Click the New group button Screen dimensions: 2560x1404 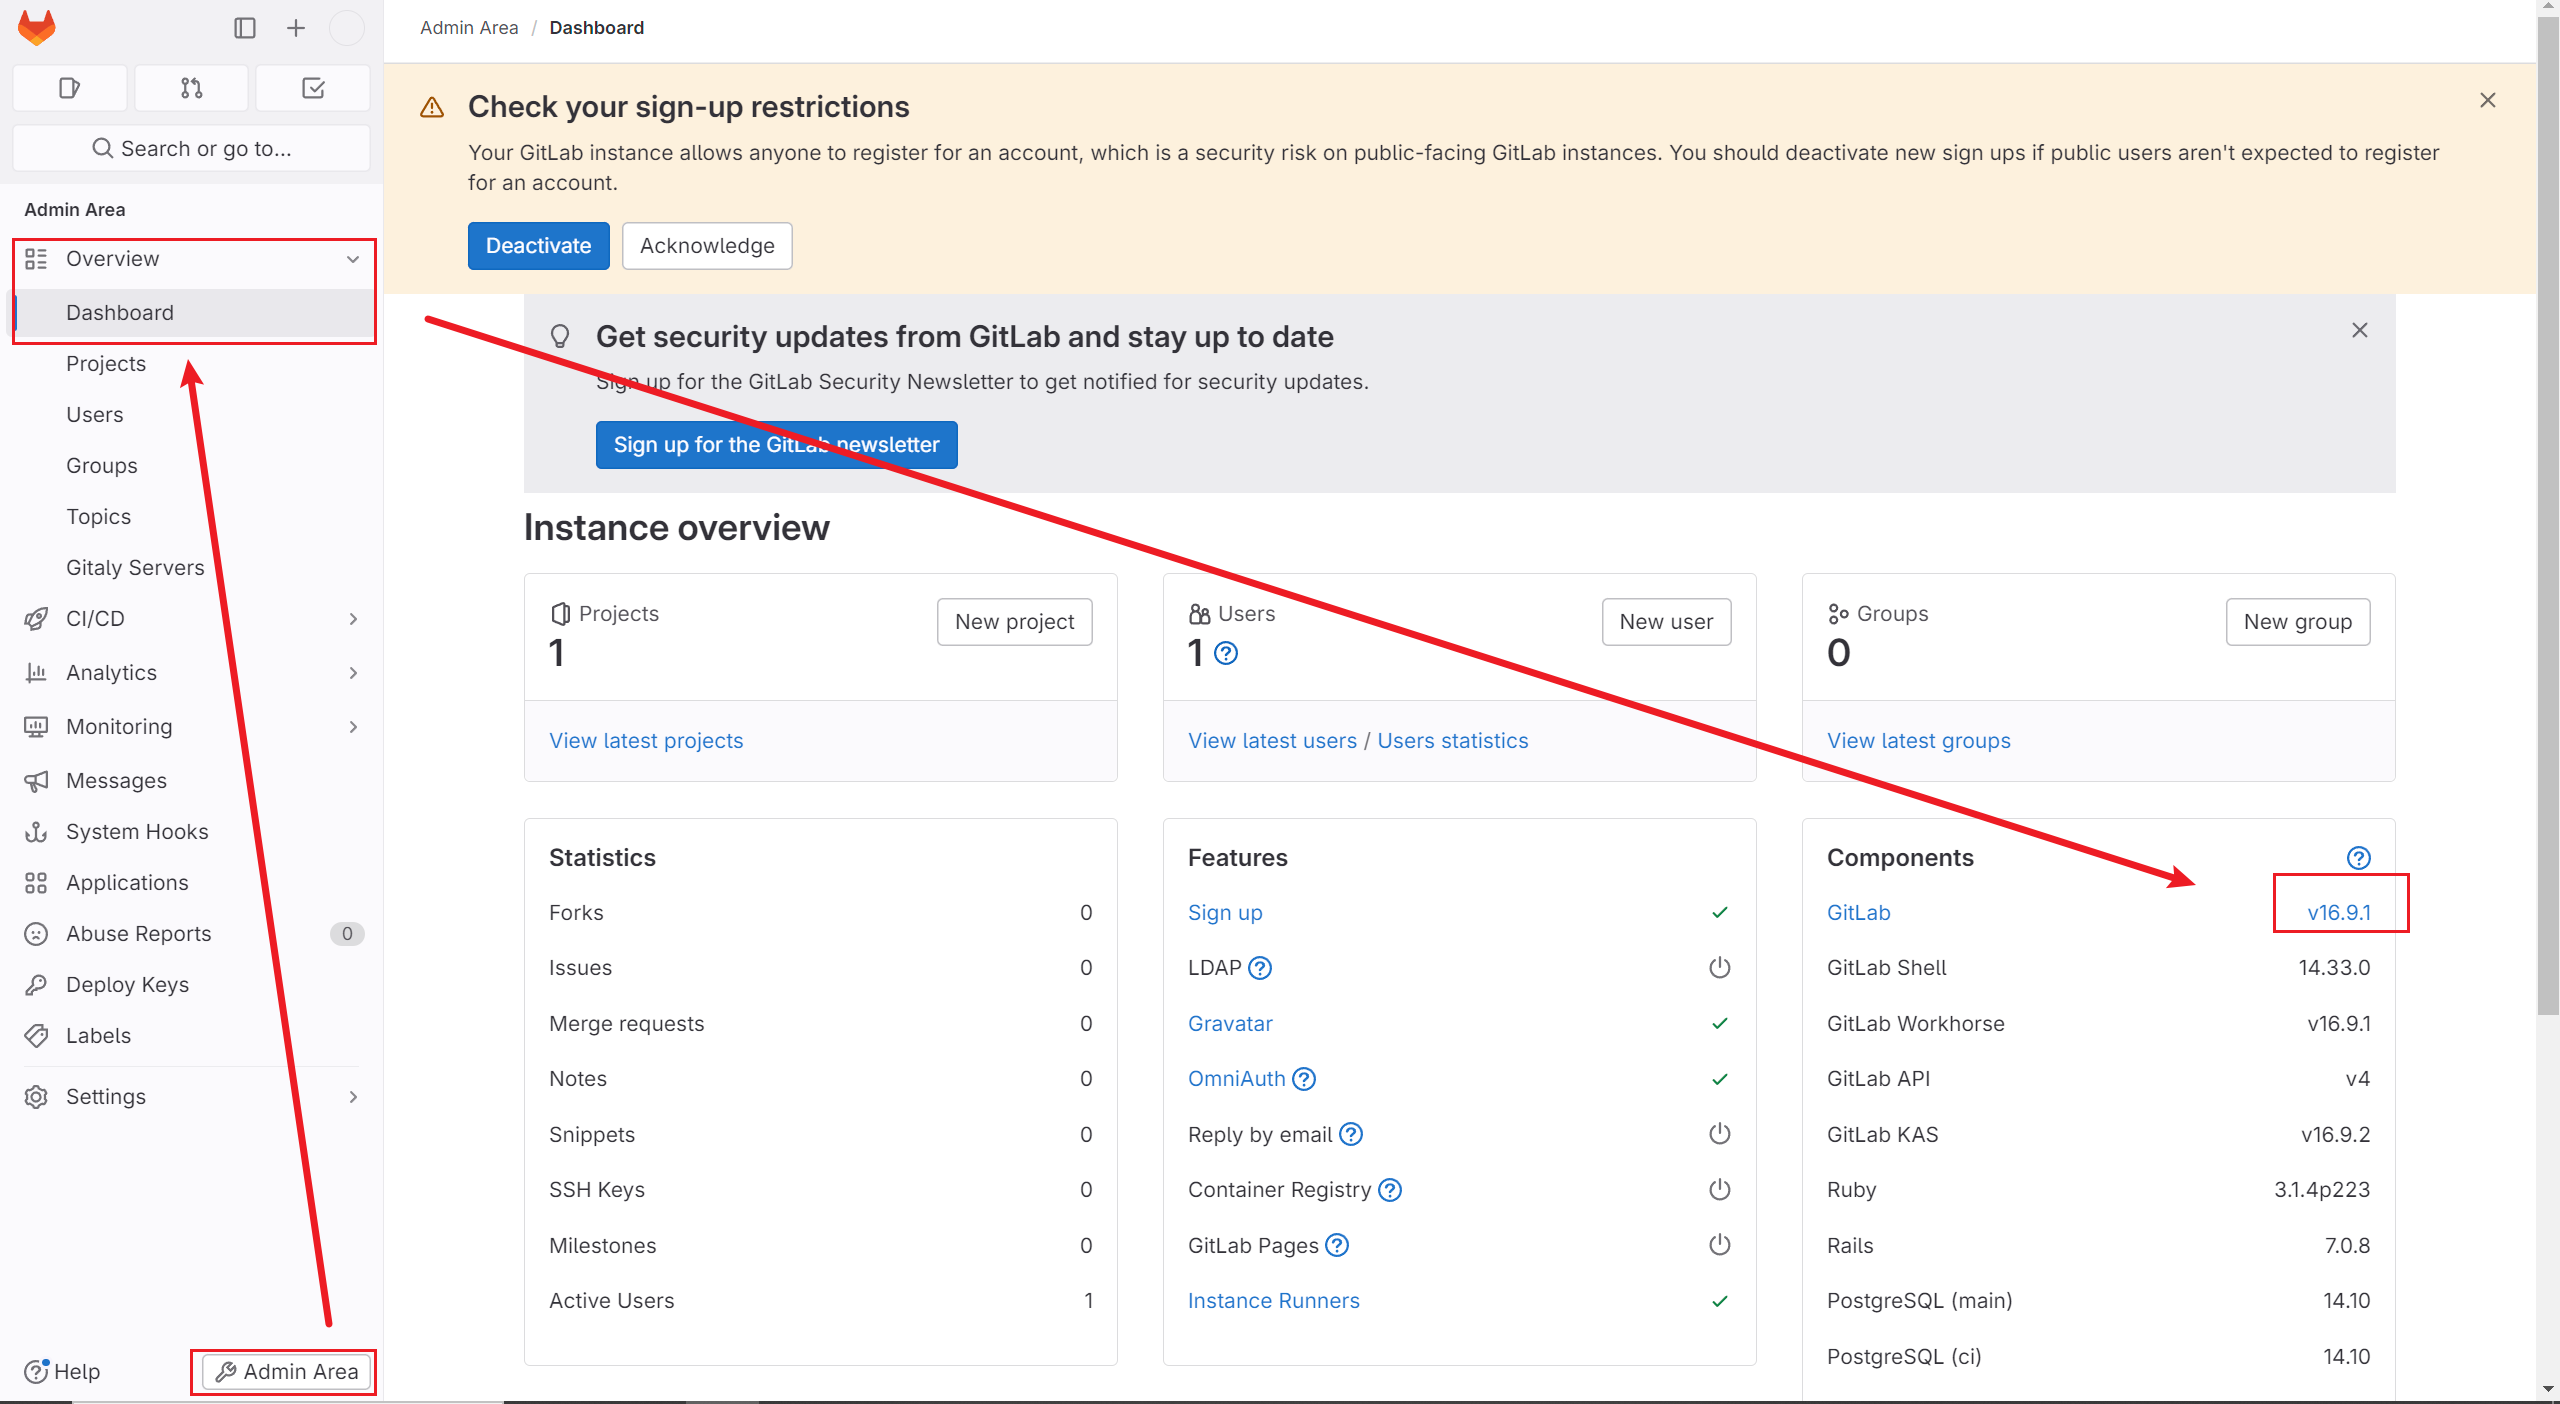(x=2298, y=622)
